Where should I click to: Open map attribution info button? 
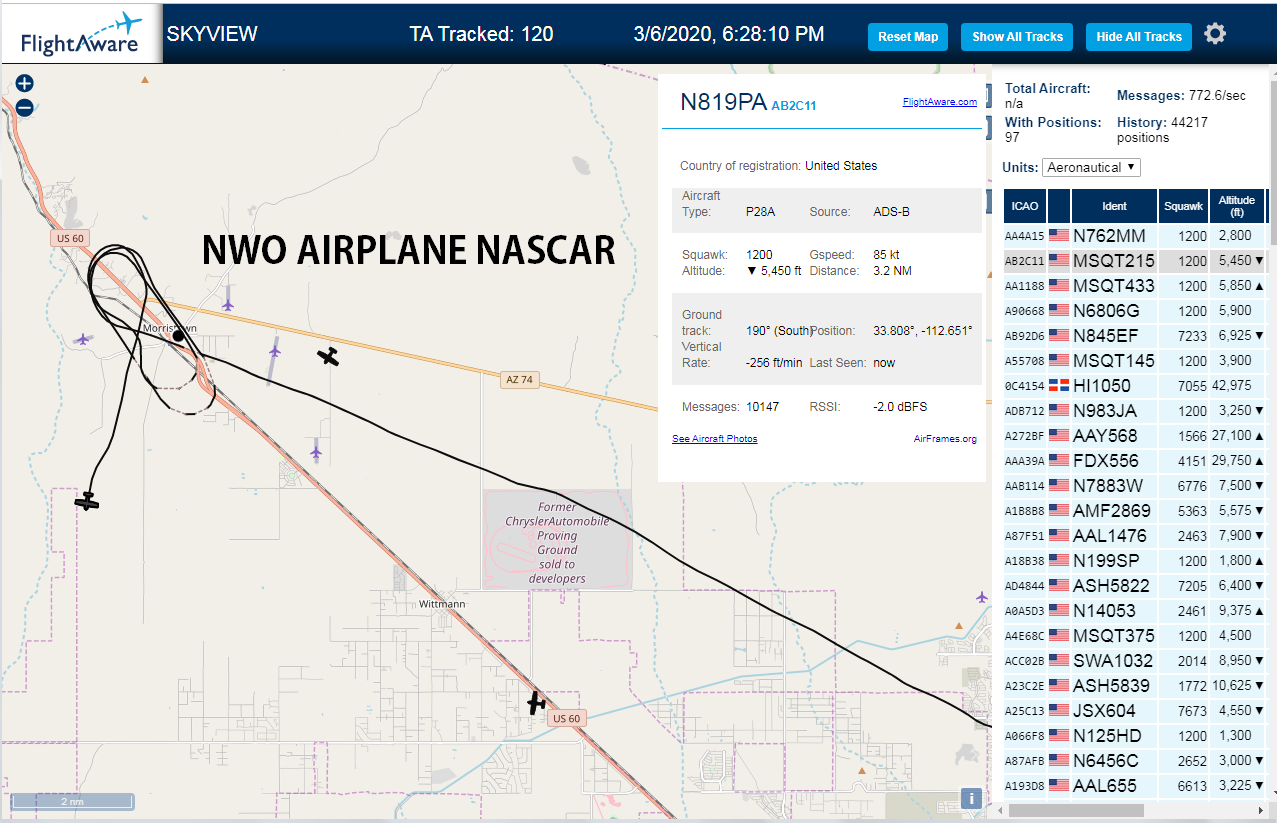(969, 798)
